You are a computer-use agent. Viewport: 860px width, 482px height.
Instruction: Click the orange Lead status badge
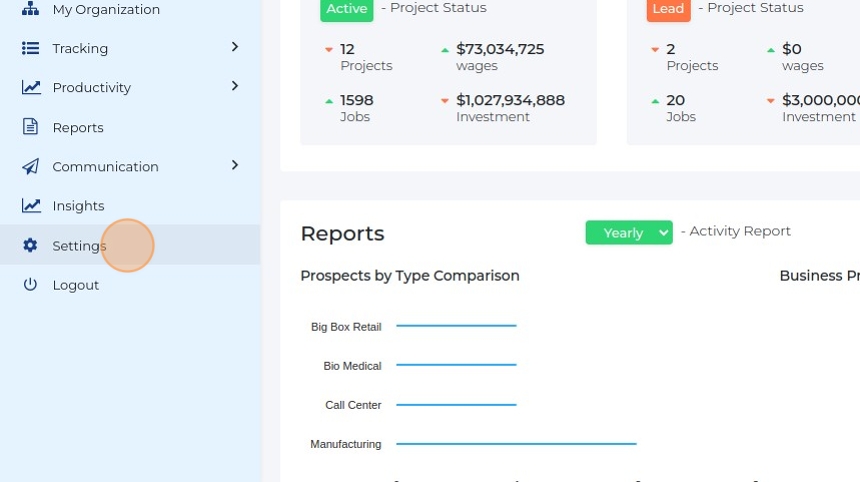coord(668,9)
